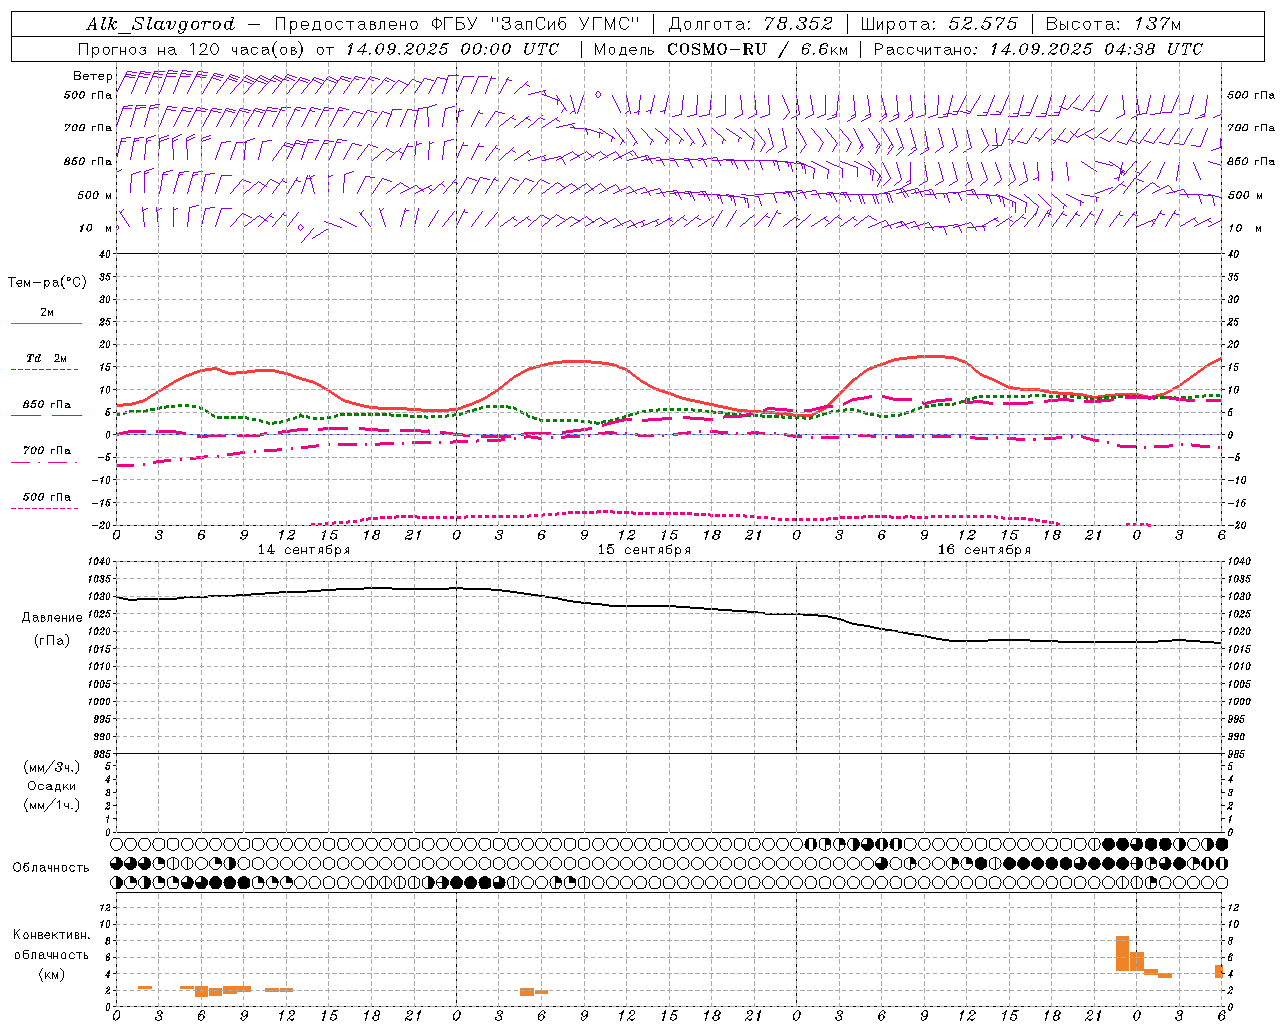Click the Давление panel label
1280x1024 pixels.
pyautogui.click(x=52, y=618)
